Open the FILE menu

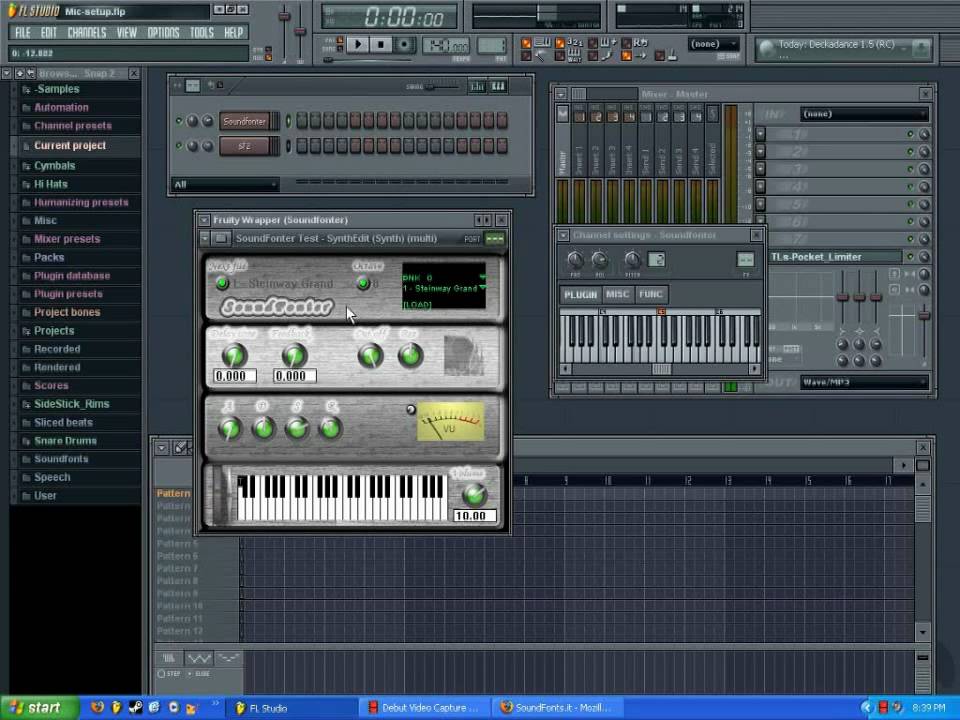click(x=23, y=32)
